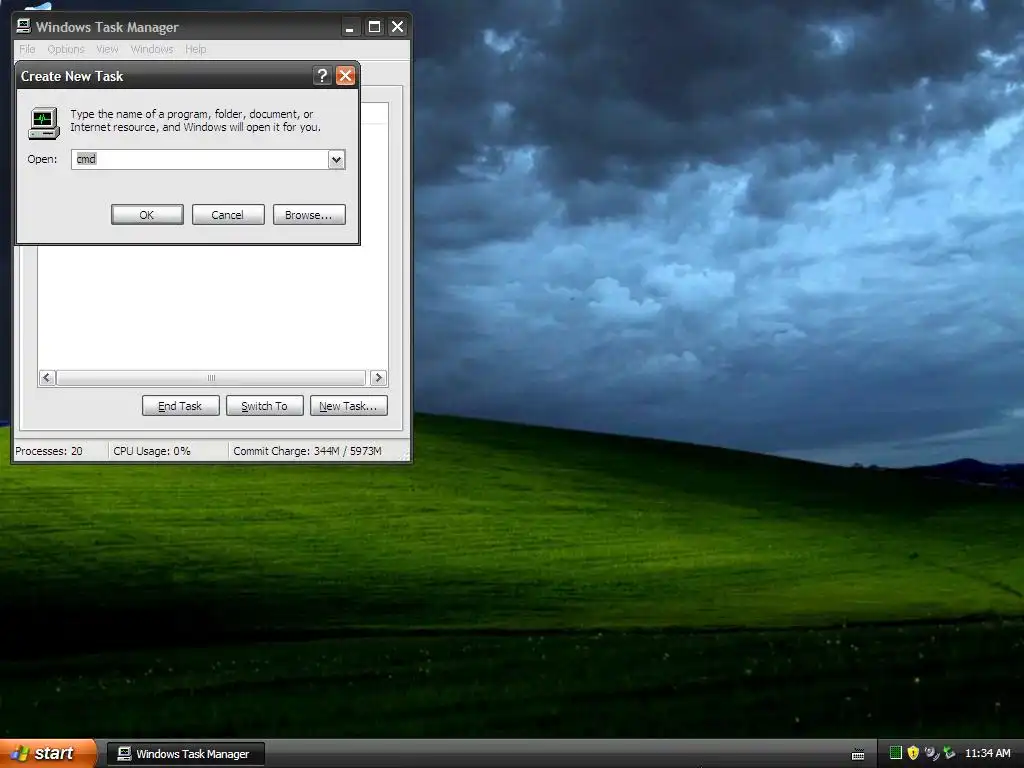Open the keyboard language bar icon
The width and height of the screenshot is (1024, 768).
(858, 754)
